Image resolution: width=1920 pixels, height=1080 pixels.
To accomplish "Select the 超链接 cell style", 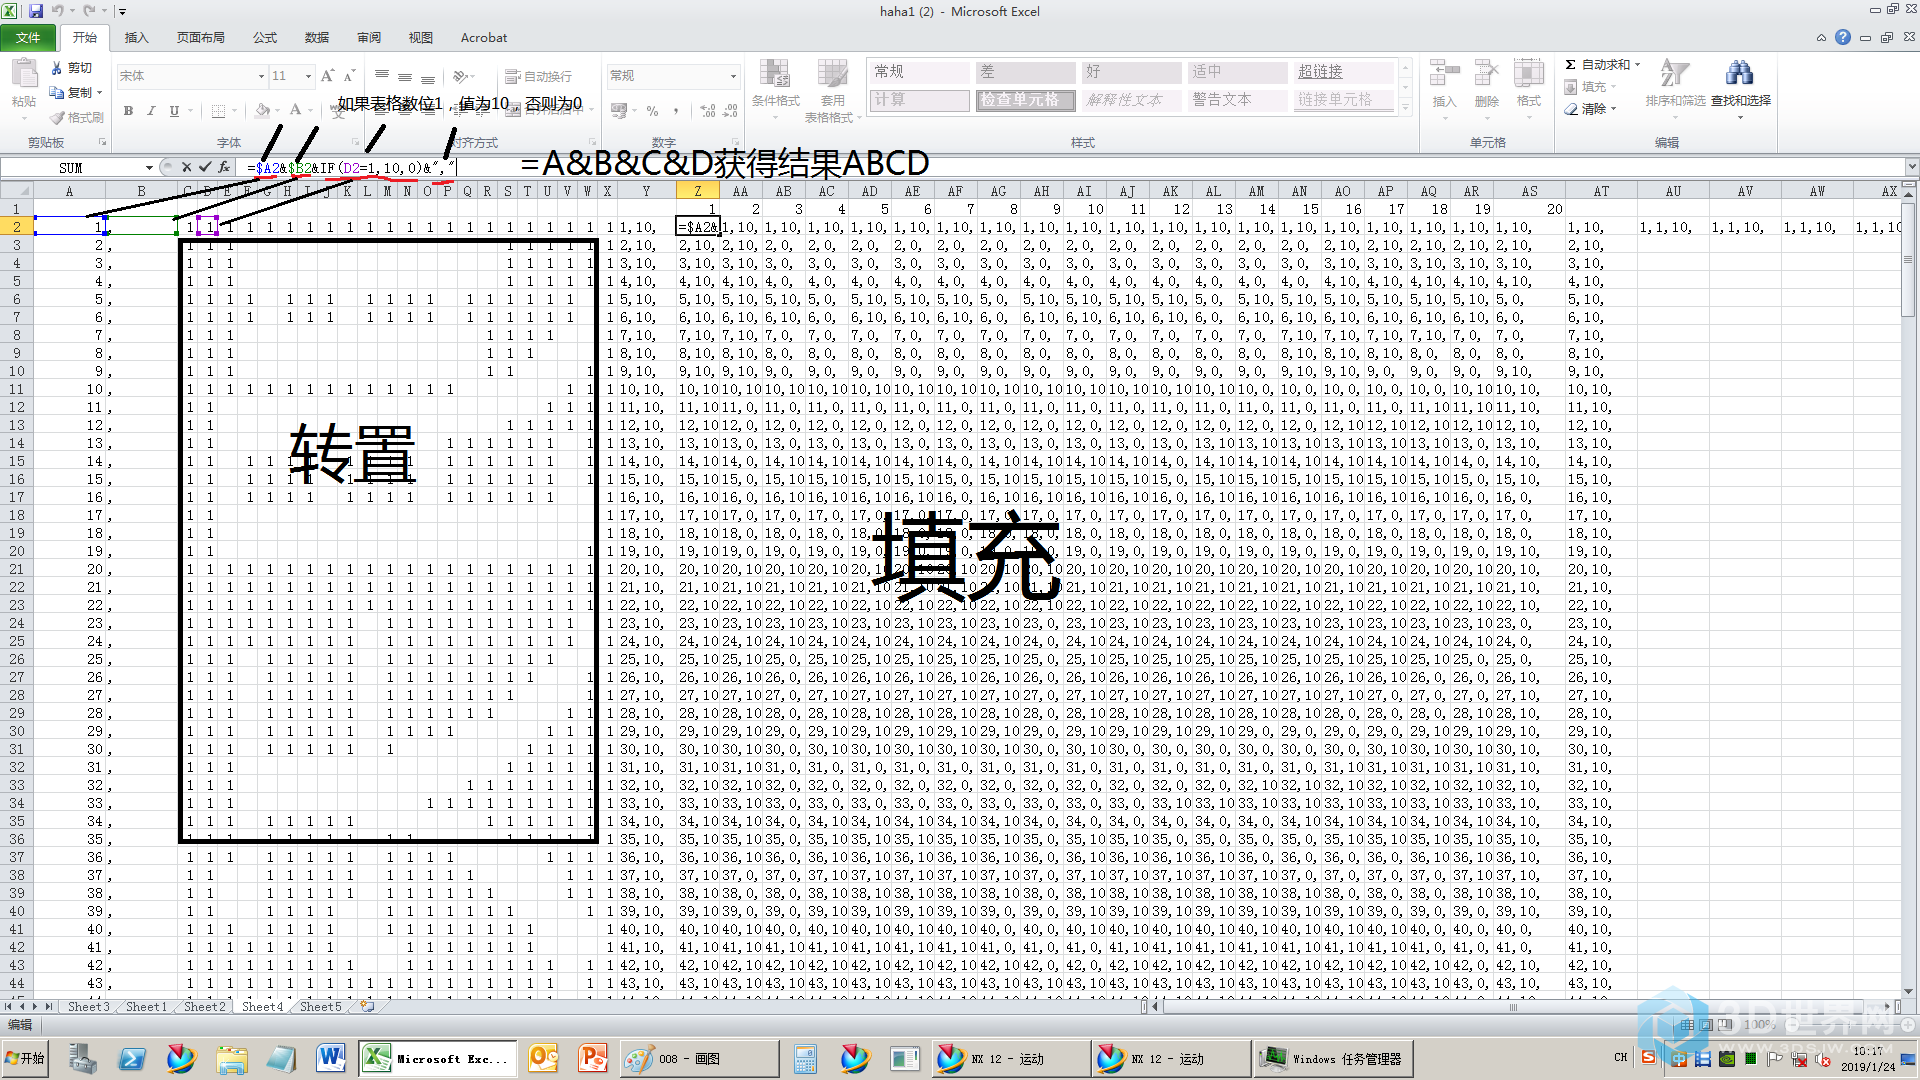I will [1344, 72].
